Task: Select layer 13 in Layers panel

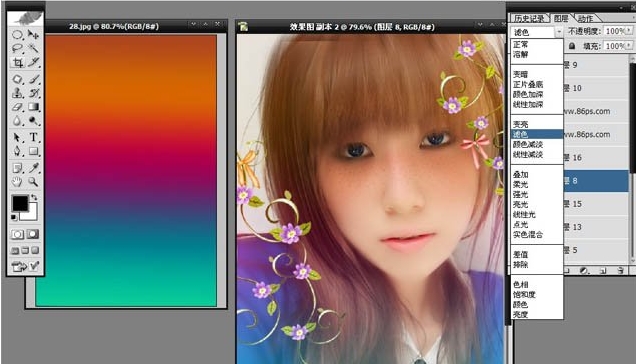Action: [x=596, y=227]
